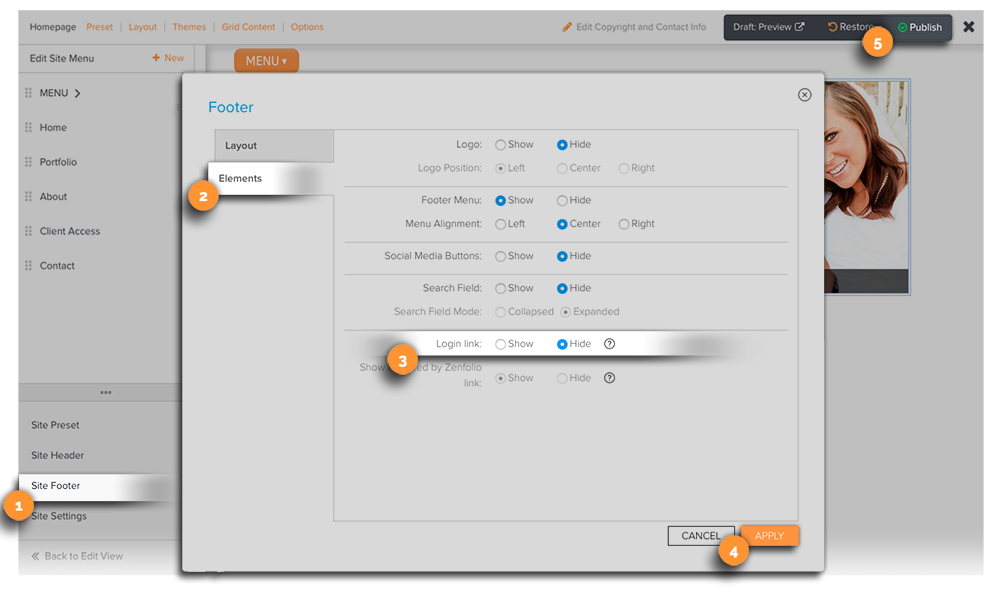Set Footer Menu to Show
Image resolution: width=1000 pixels, height=593 pixels.
pyautogui.click(x=501, y=200)
